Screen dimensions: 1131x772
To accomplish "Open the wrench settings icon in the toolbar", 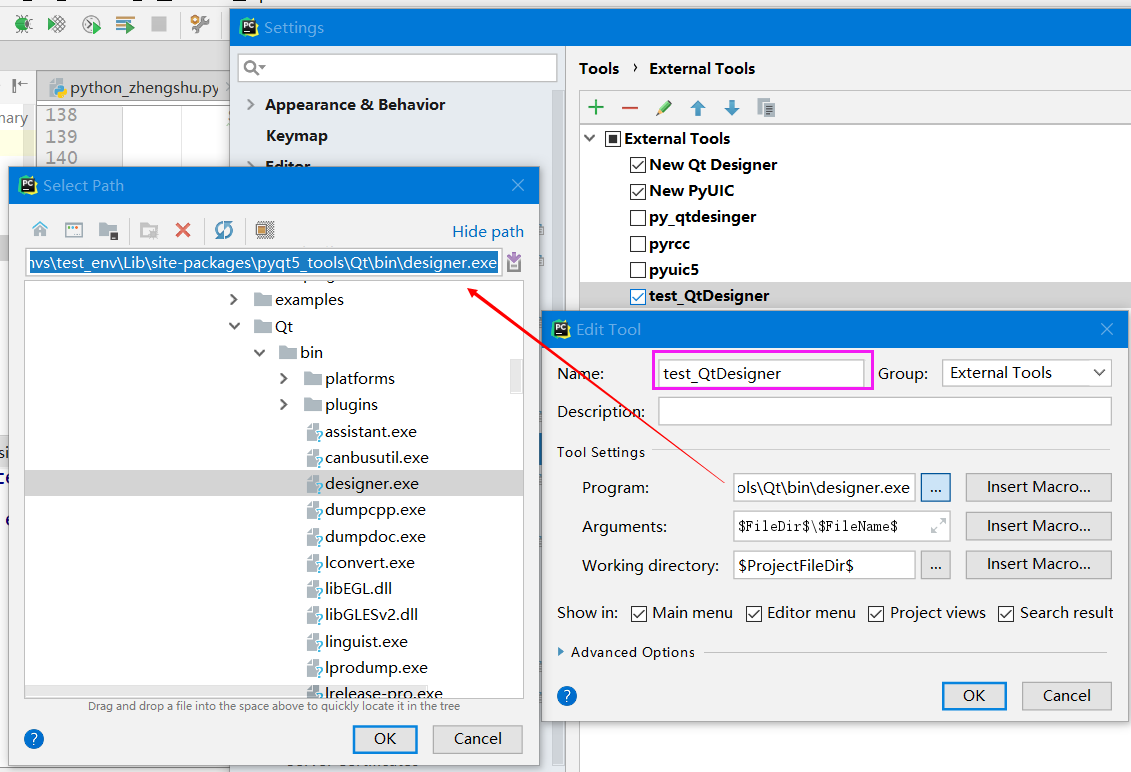I will 199,24.
